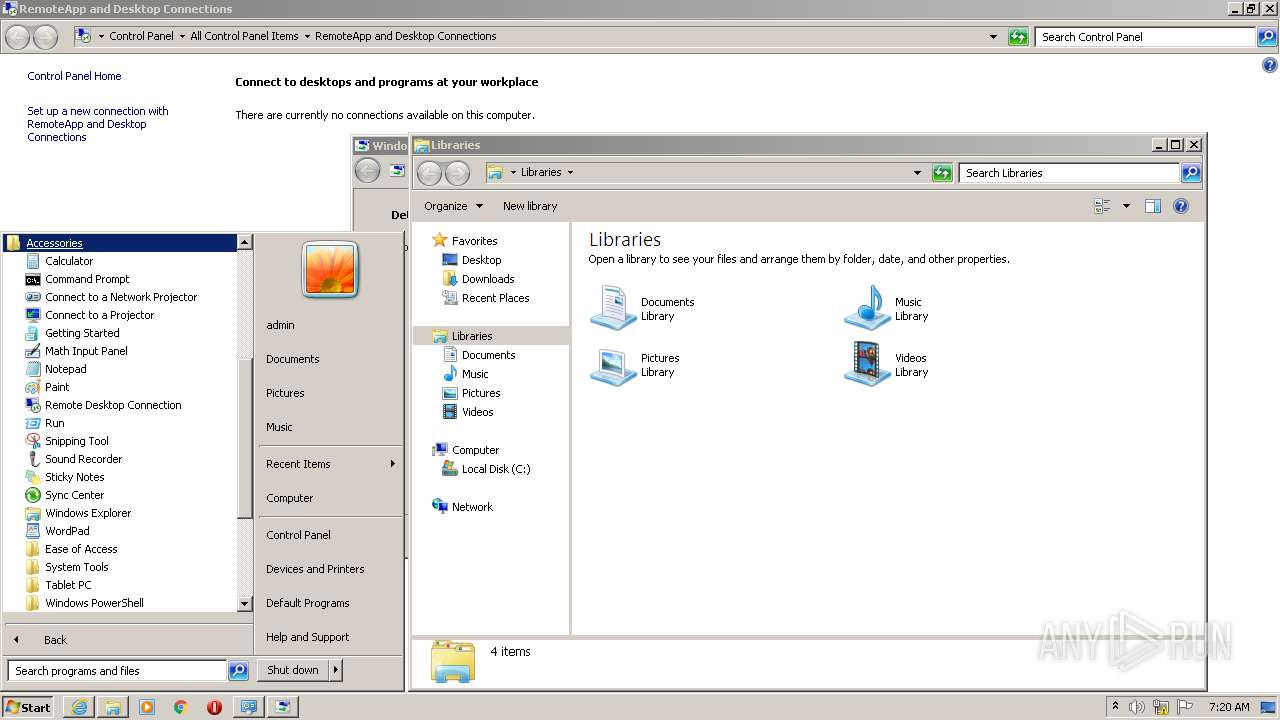Launch Command Prompt

point(87,279)
